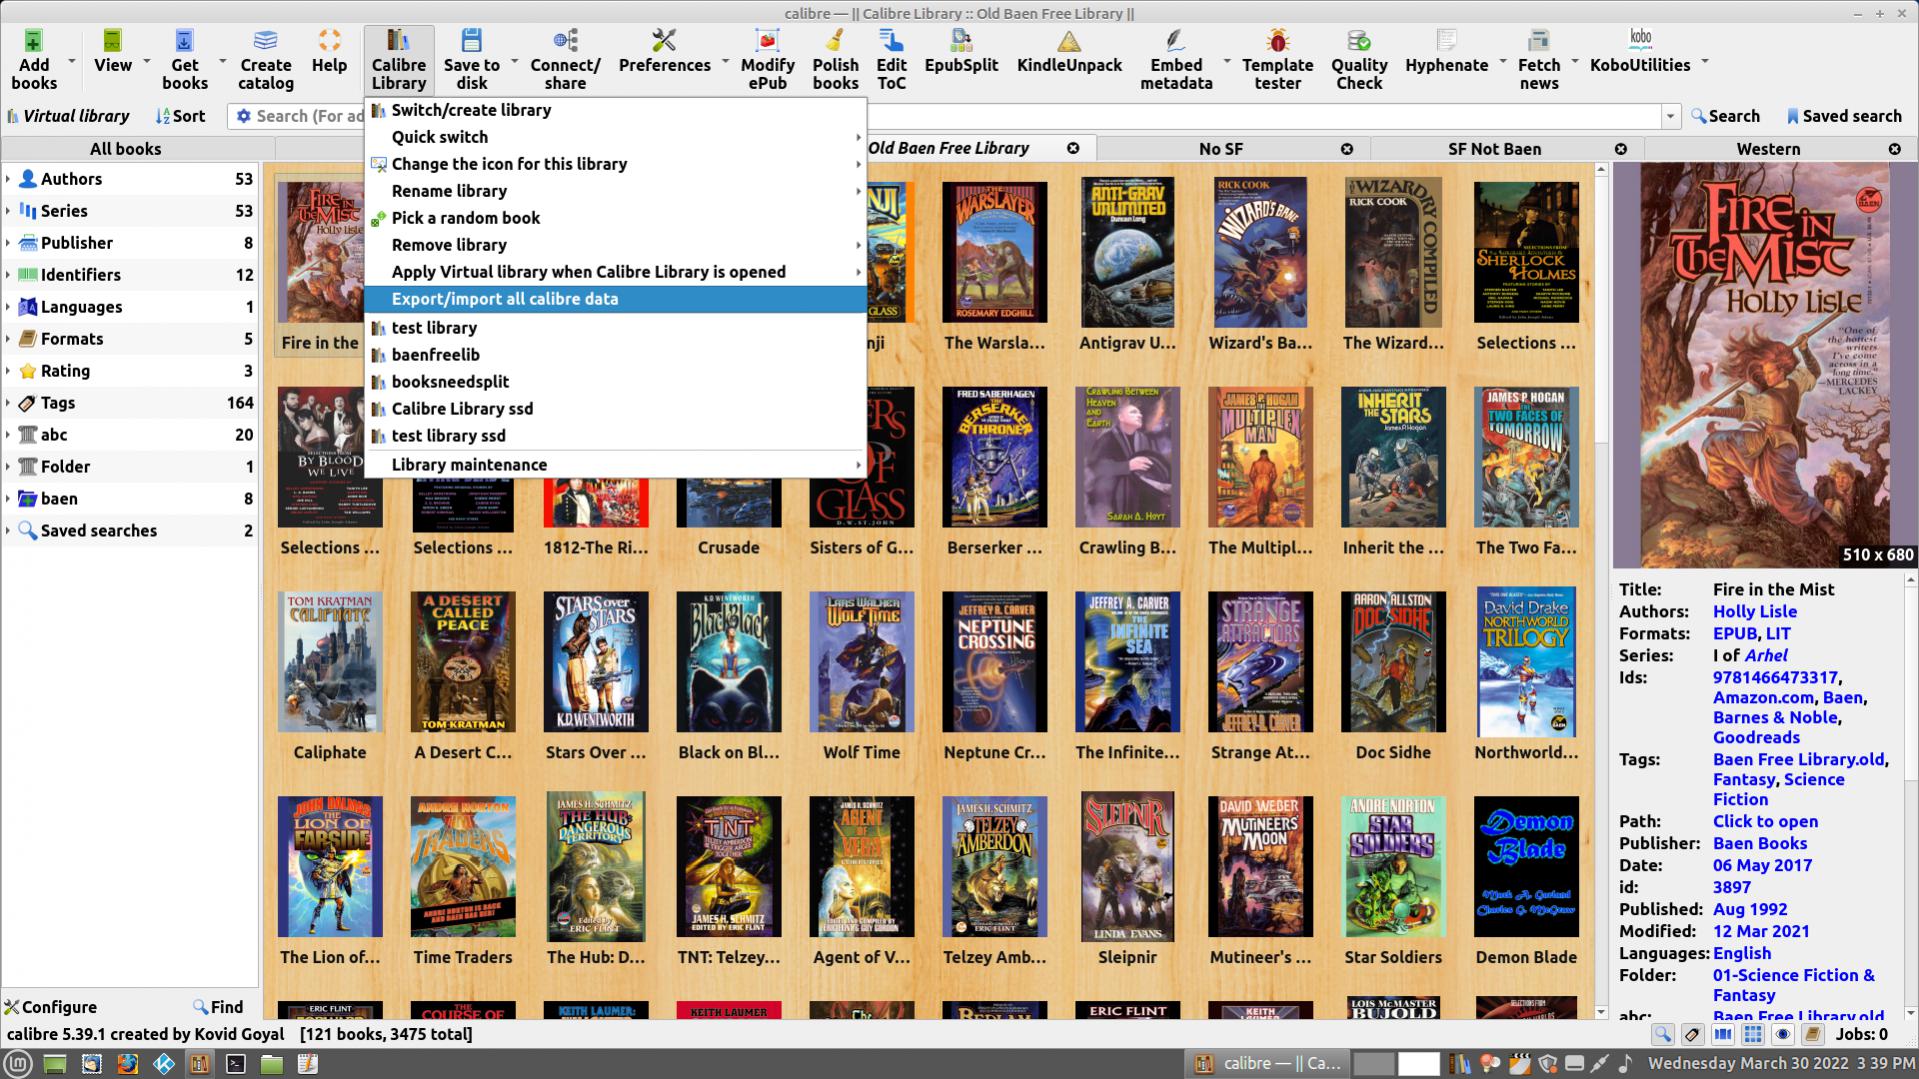This screenshot has height=1079, width=1919.
Task: Open the terminal from the taskbar
Action: (x=235, y=1064)
